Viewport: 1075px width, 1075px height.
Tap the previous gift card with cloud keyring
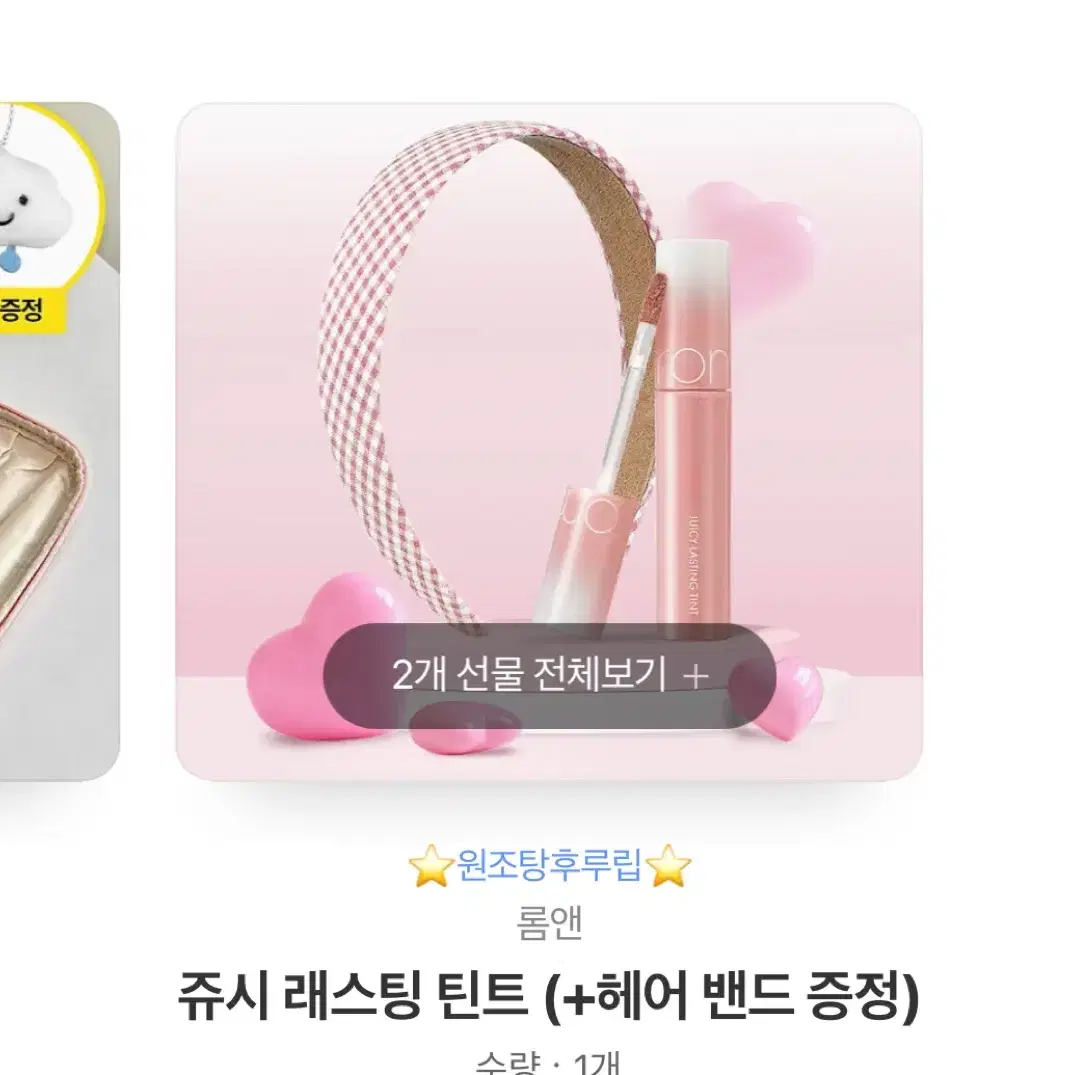(x=60, y=442)
